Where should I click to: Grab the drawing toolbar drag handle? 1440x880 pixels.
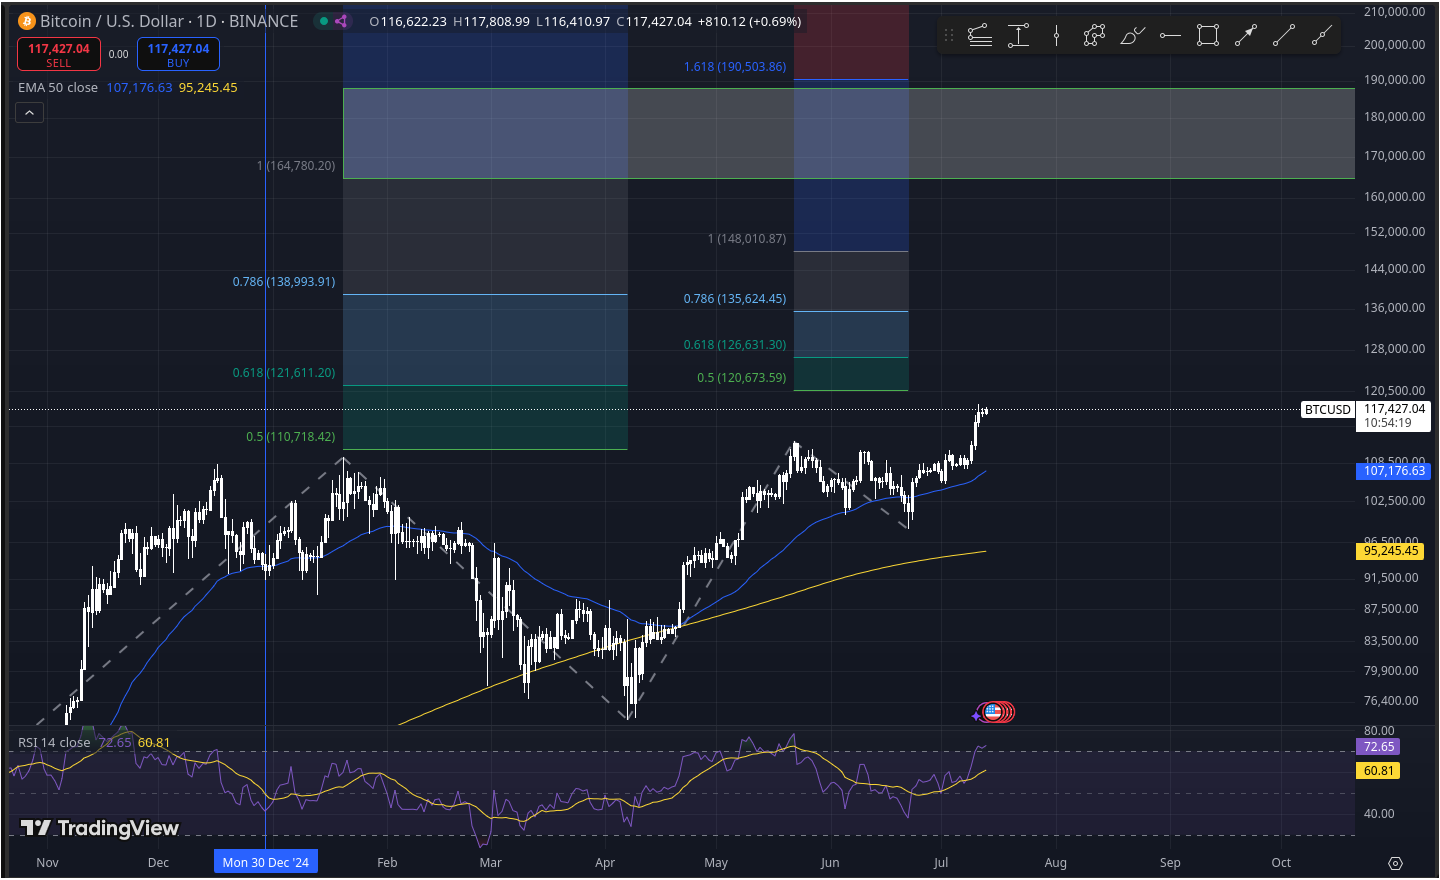(x=949, y=36)
